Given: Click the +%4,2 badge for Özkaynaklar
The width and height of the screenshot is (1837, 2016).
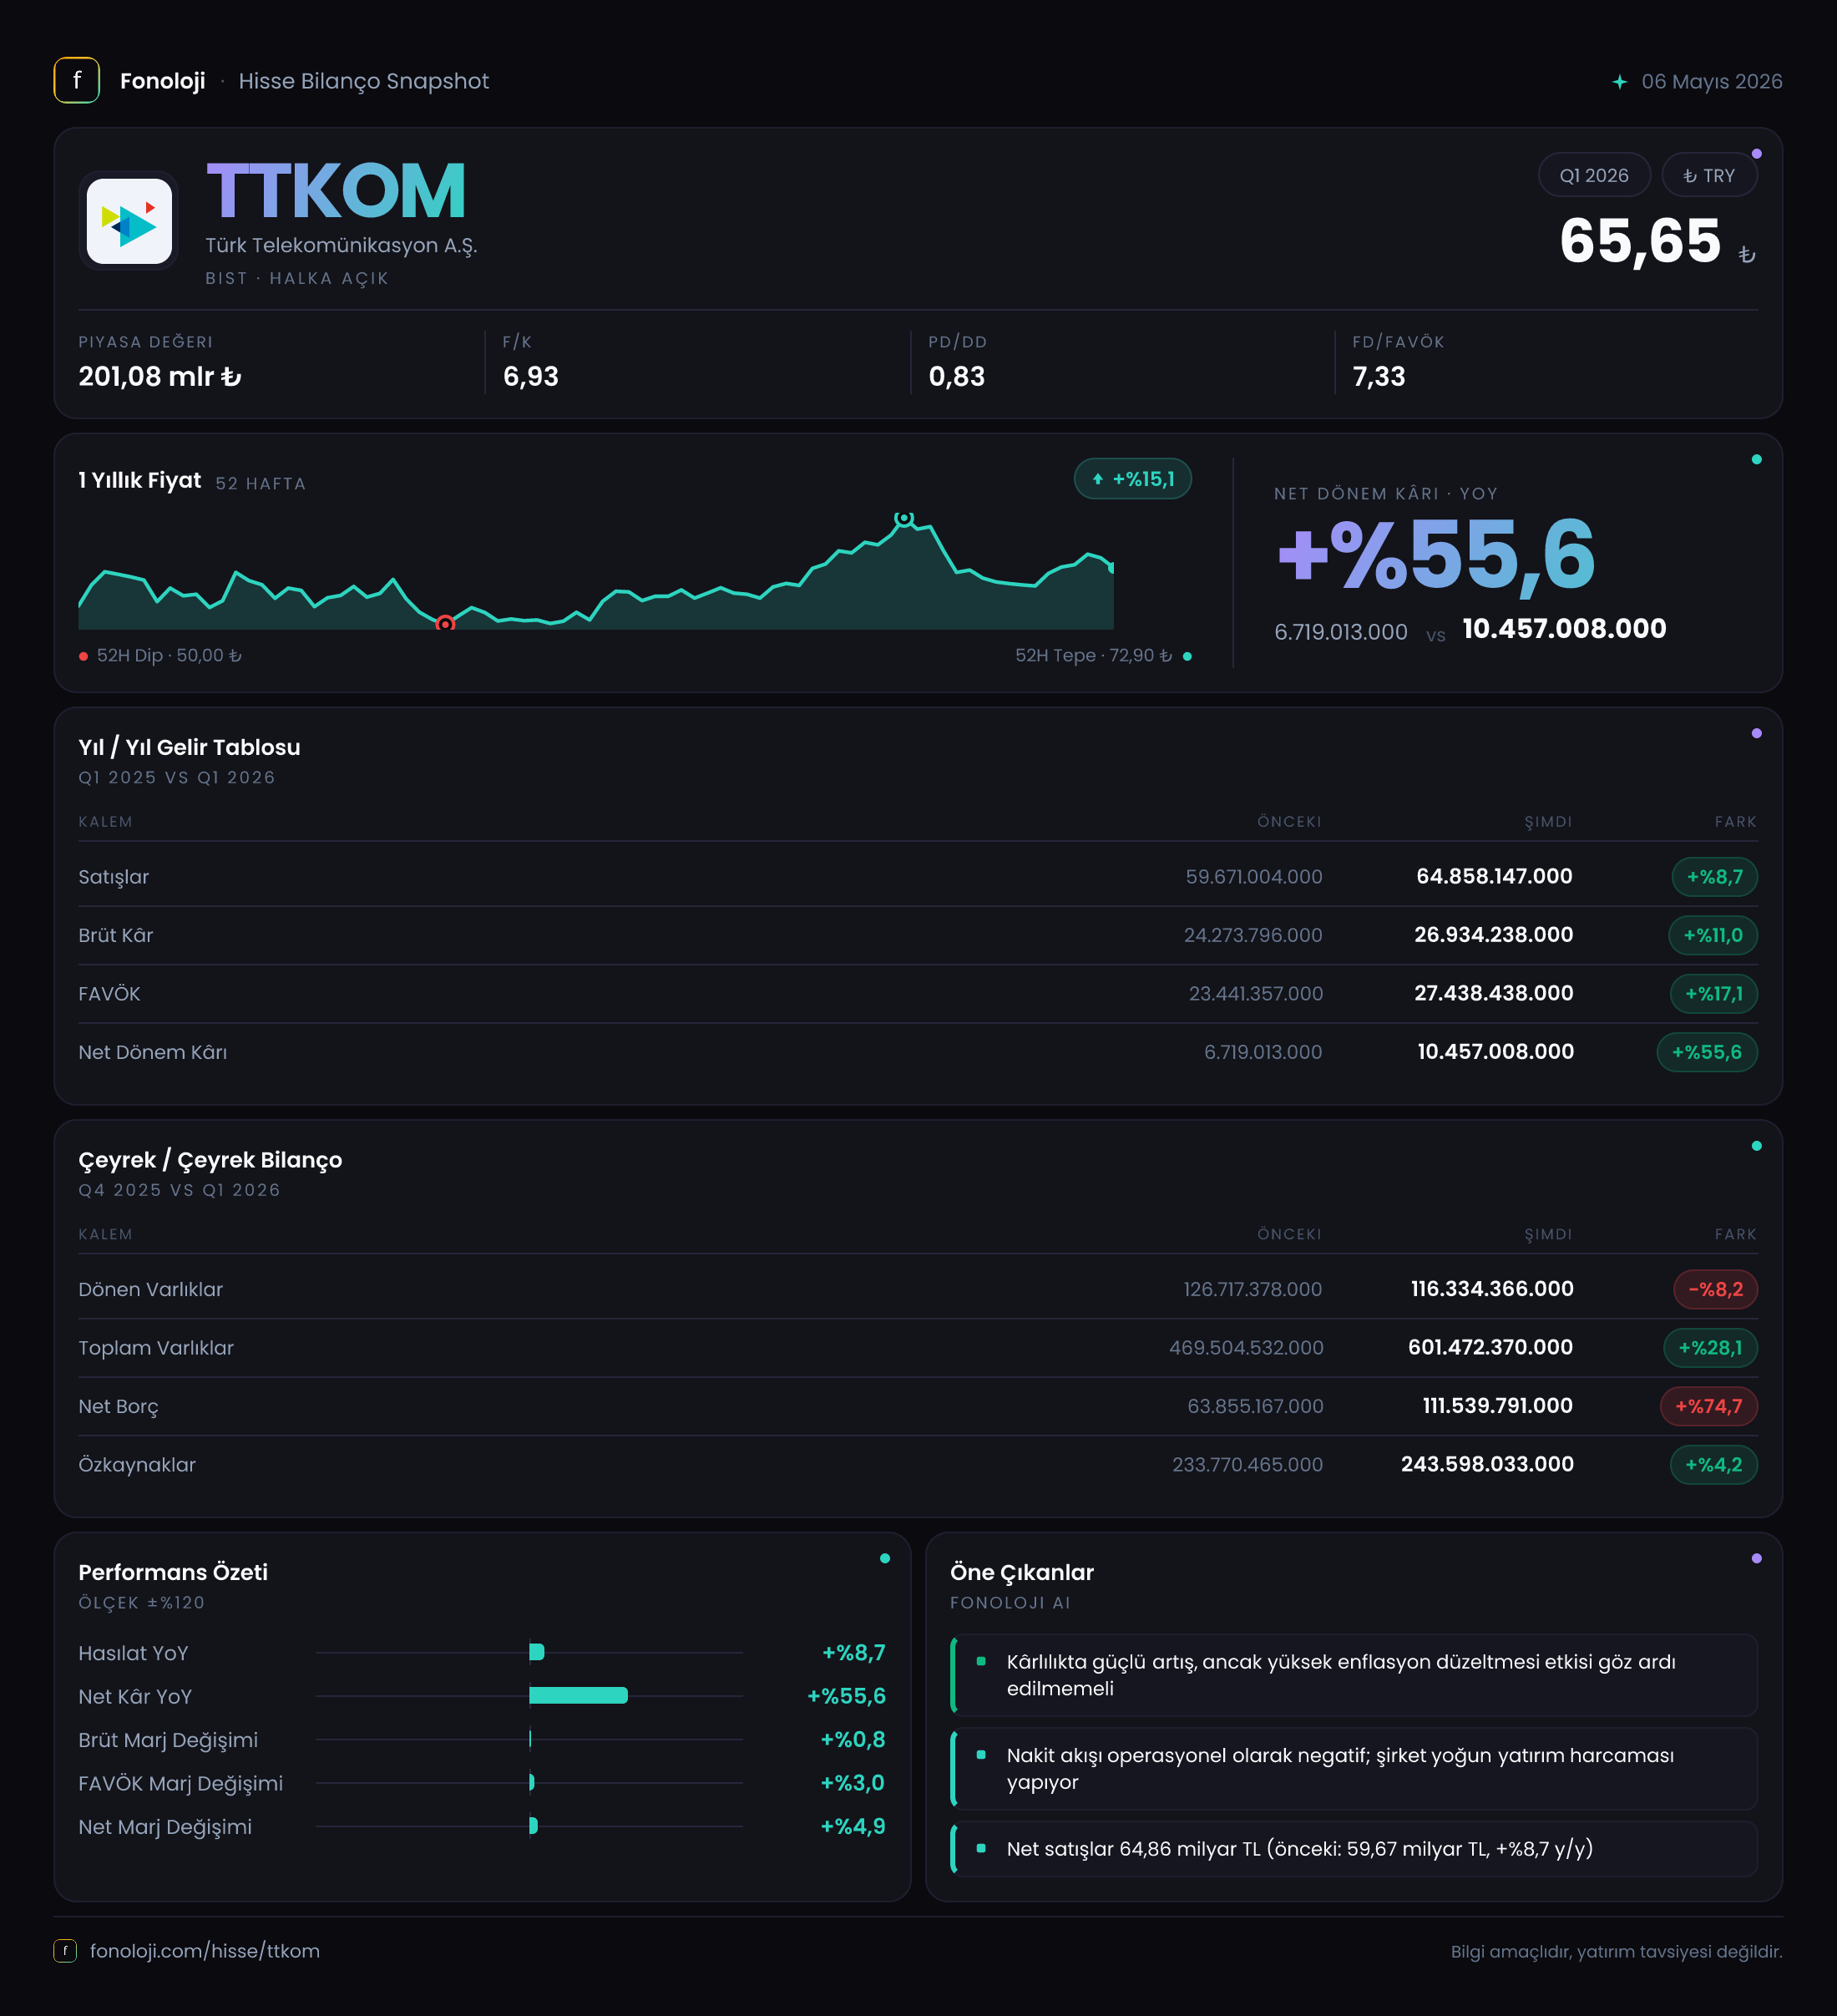Looking at the screenshot, I should pos(1713,1465).
